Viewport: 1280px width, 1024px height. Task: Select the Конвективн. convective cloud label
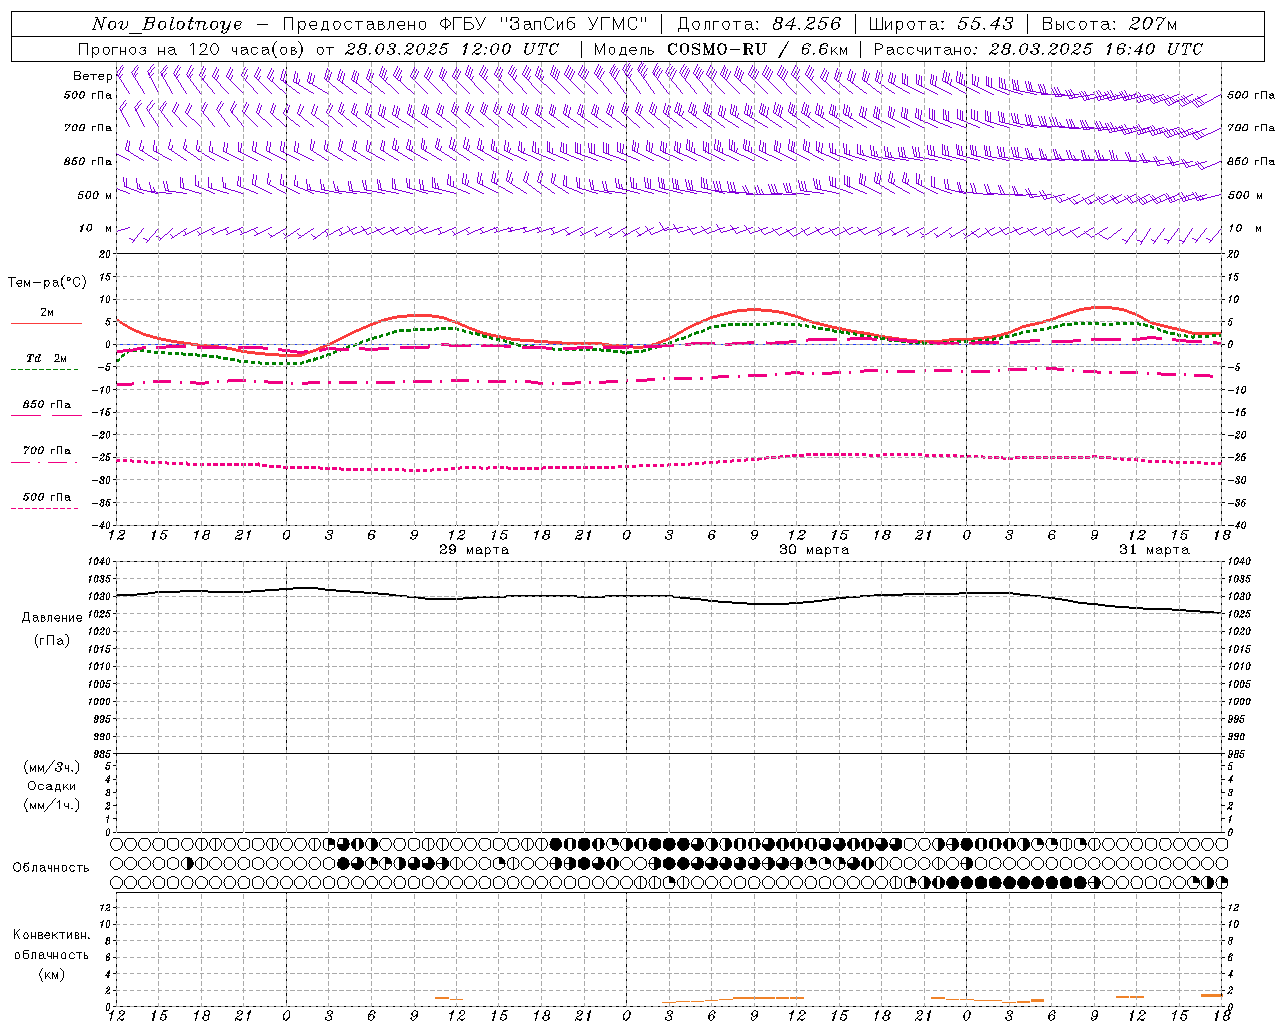tap(51, 935)
